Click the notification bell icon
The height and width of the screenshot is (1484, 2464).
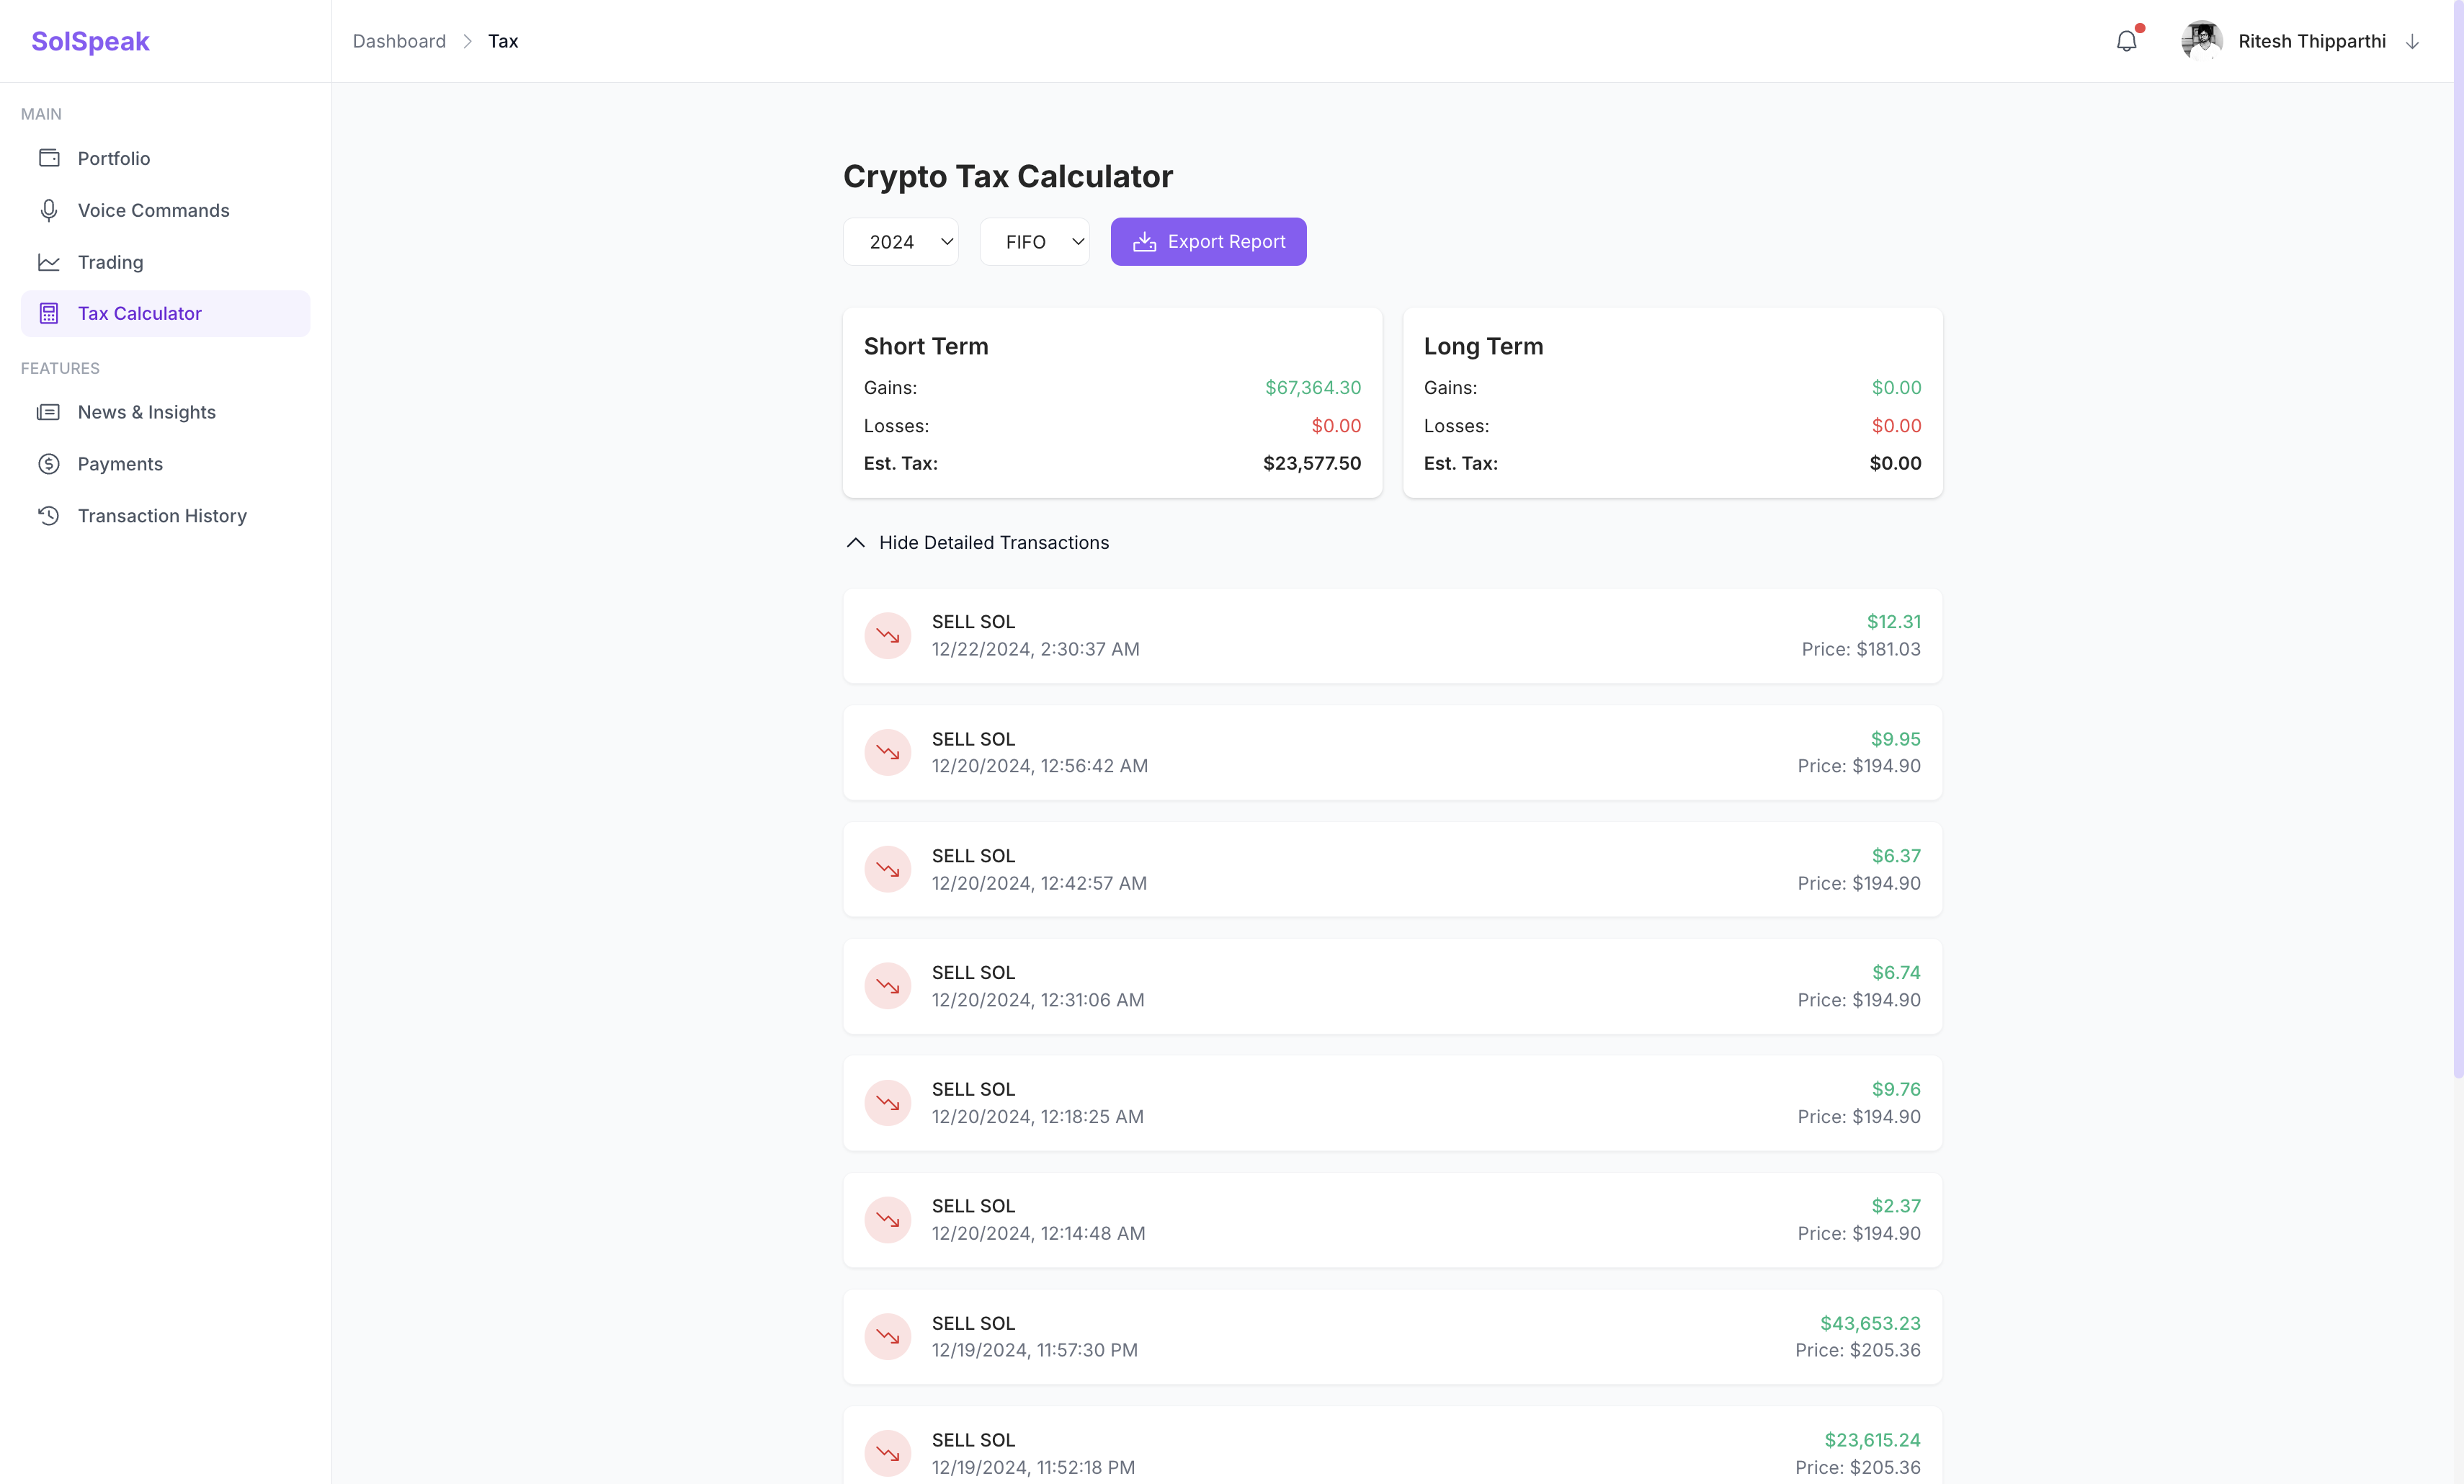(2126, 41)
